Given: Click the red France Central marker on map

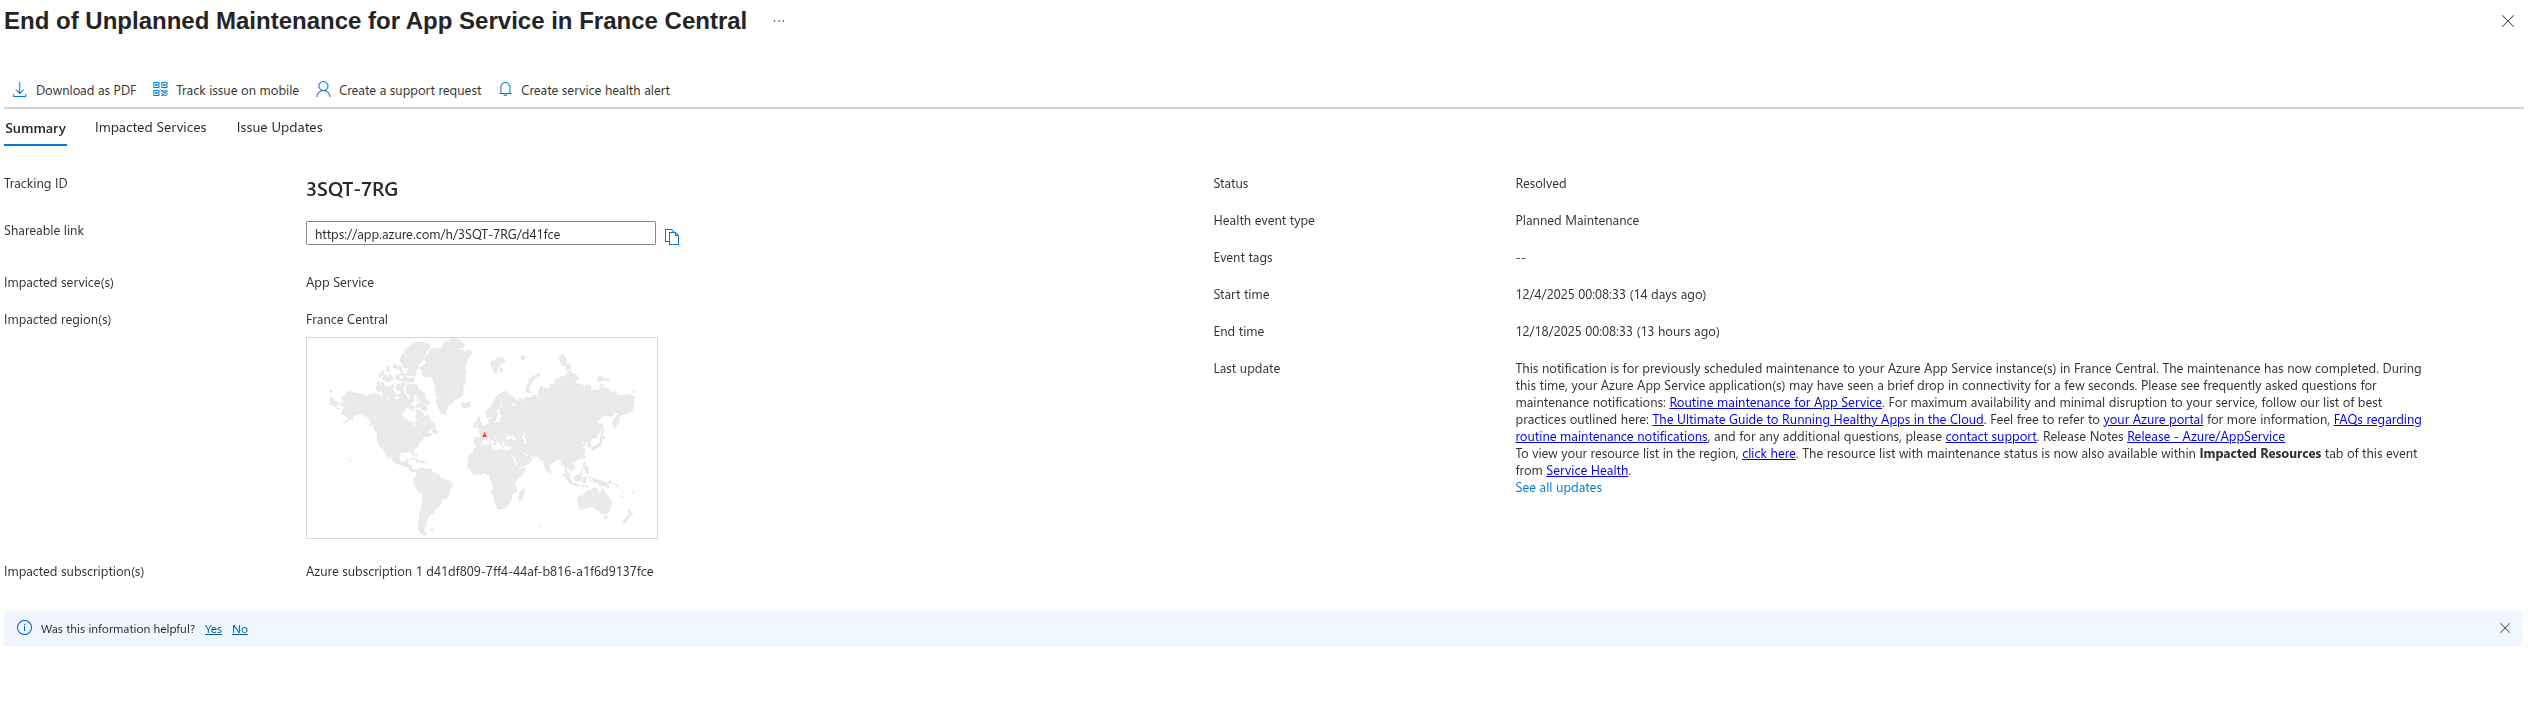Looking at the screenshot, I should coord(484,434).
